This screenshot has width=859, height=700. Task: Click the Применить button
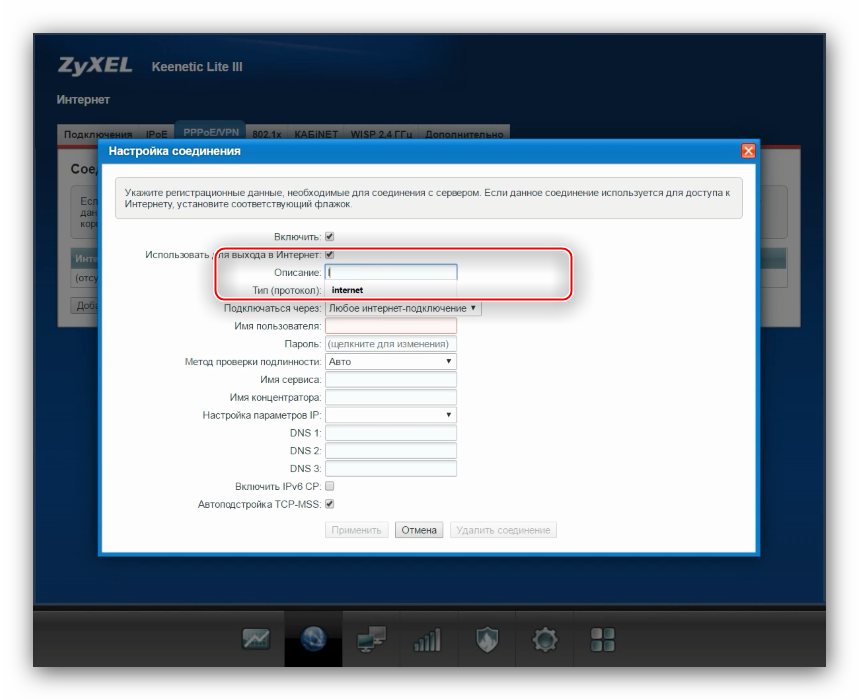click(x=357, y=530)
